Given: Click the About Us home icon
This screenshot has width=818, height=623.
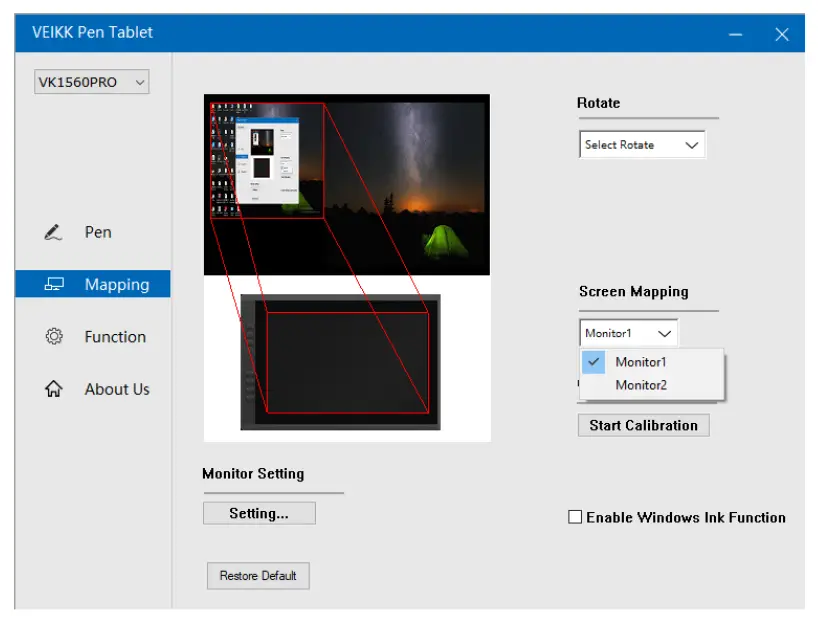Looking at the screenshot, I should [x=54, y=389].
